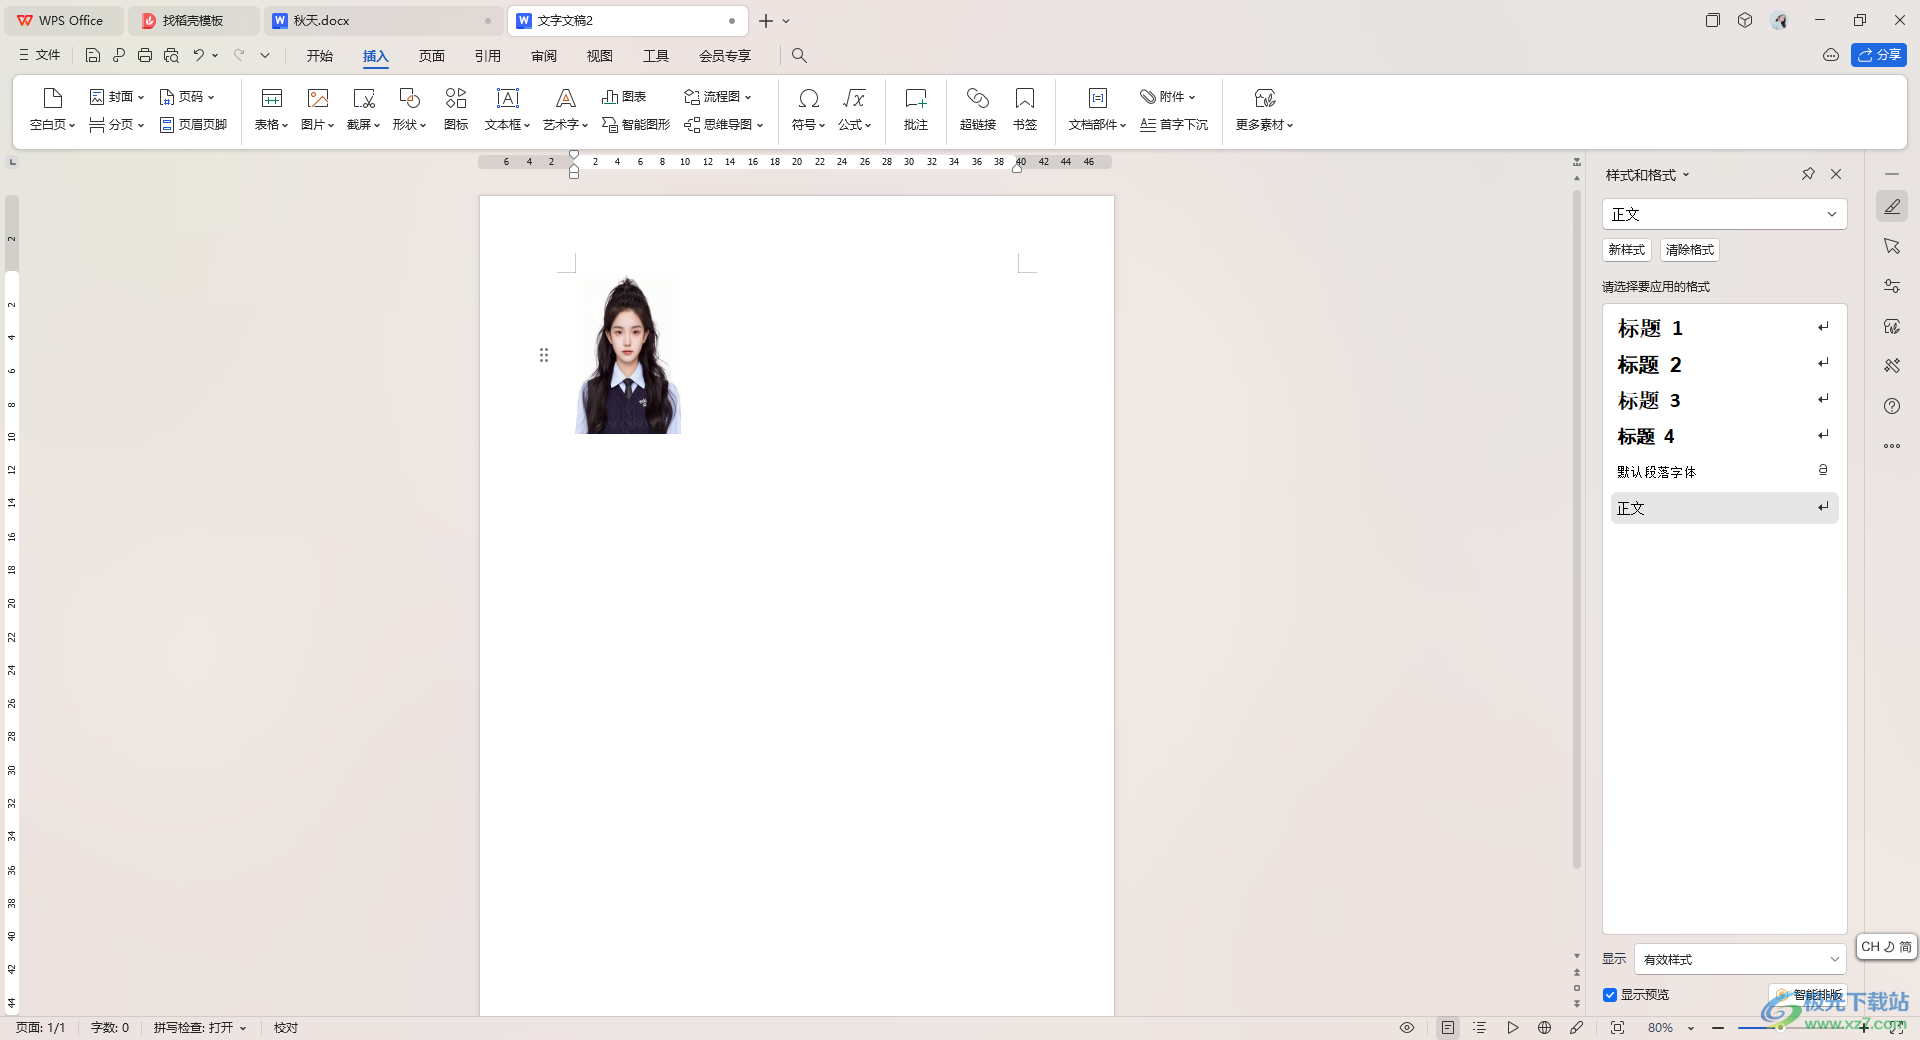The image size is (1920, 1040).
Task: Add a comment (批注)
Action: [x=916, y=109]
